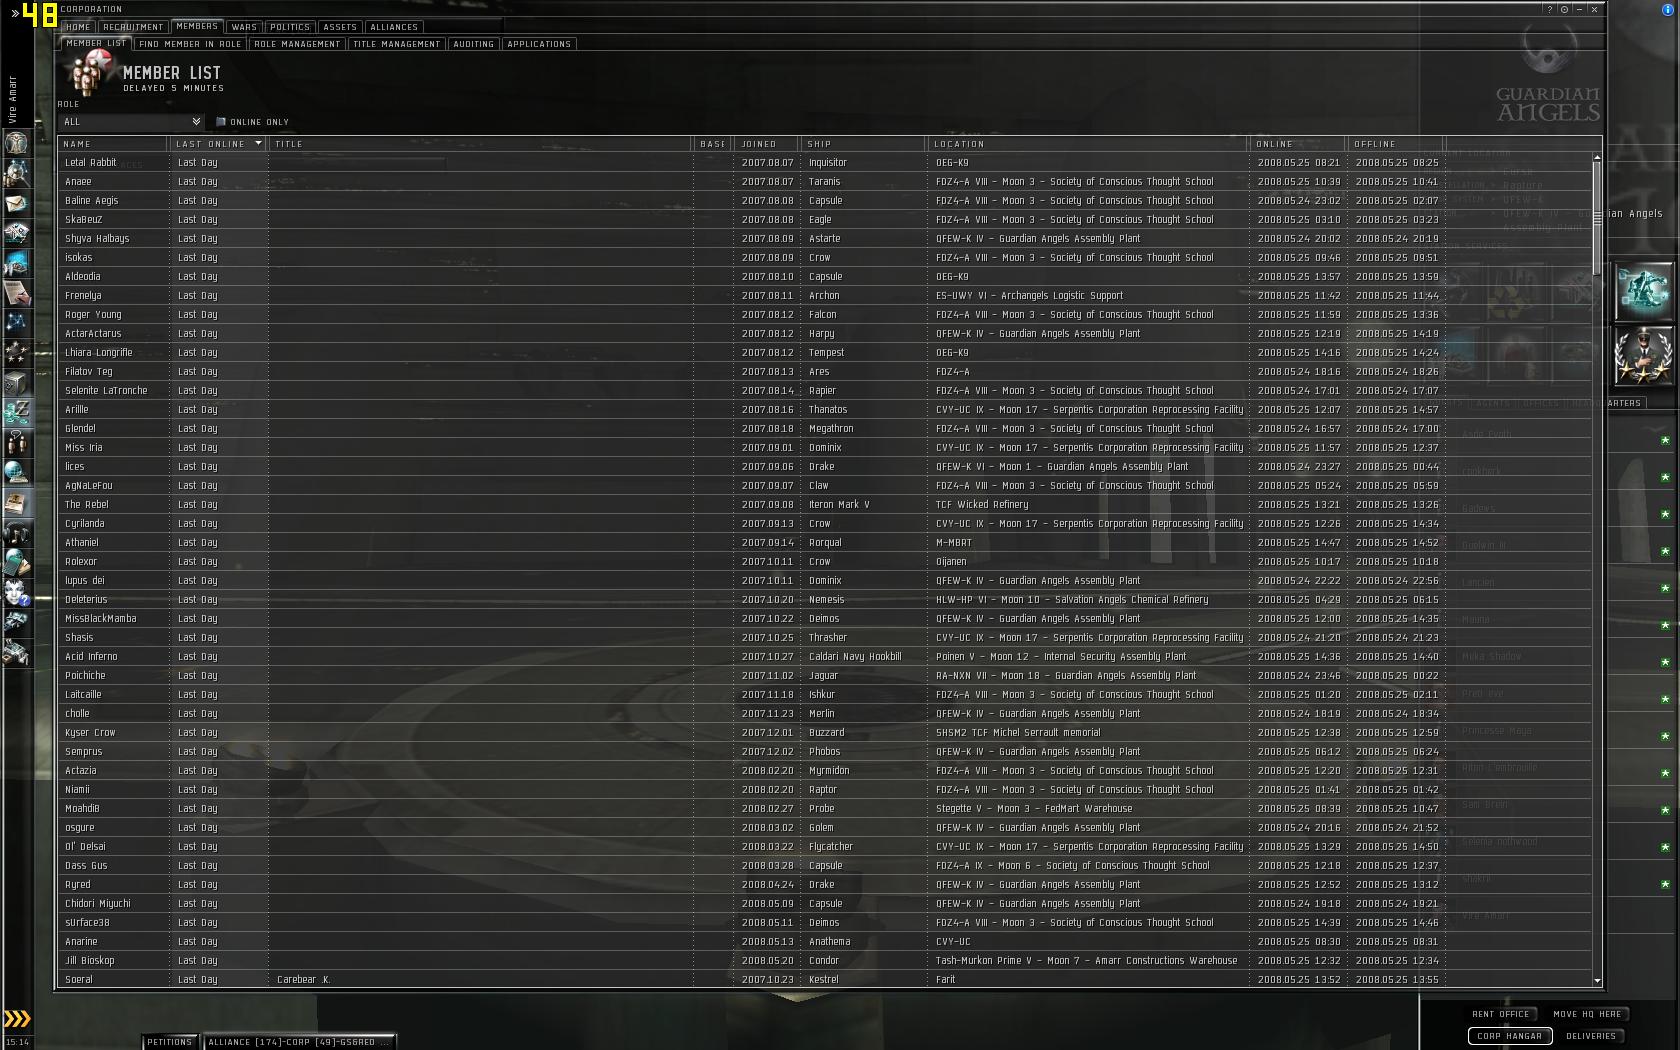Select member row Chidori Miyuchi
The image size is (1680, 1050).
824,903
